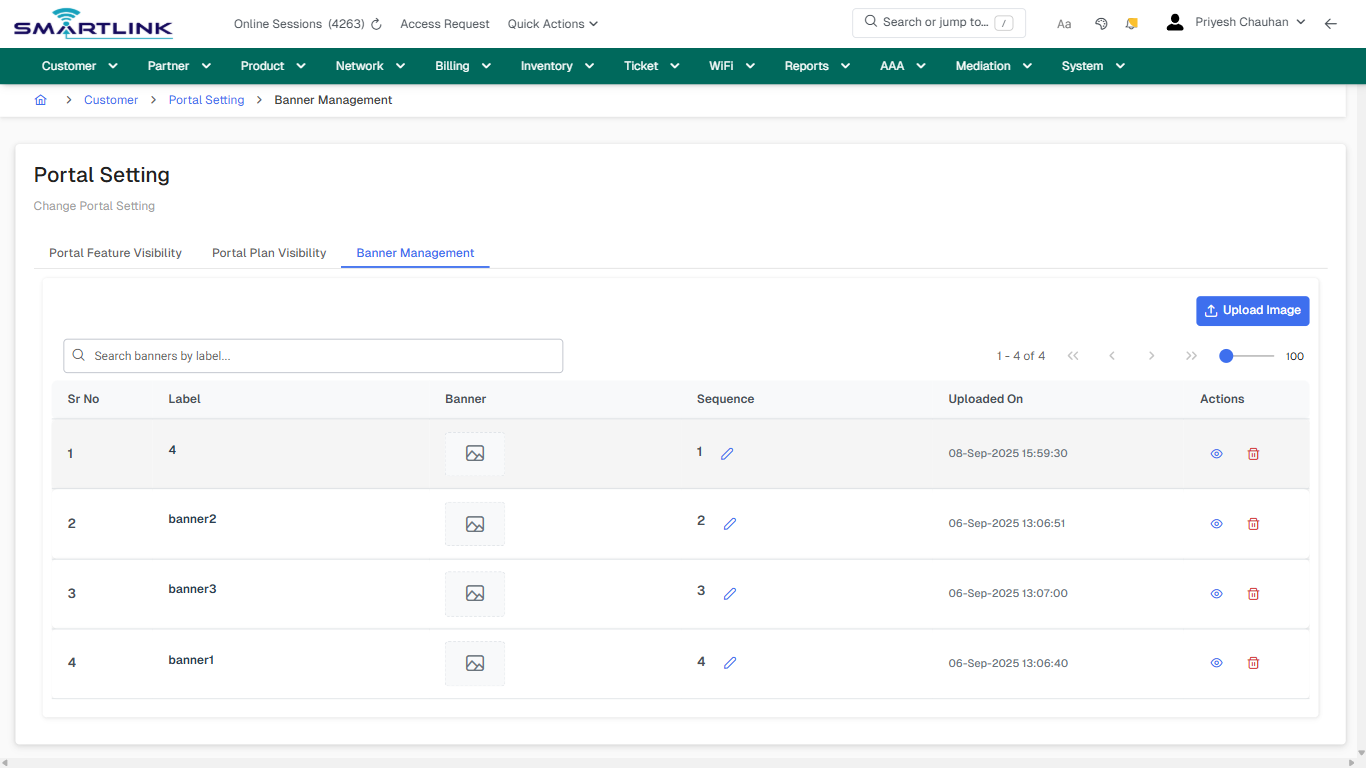Delete the banner labeled 4
Viewport: 1366px width, 768px height.
(1253, 453)
